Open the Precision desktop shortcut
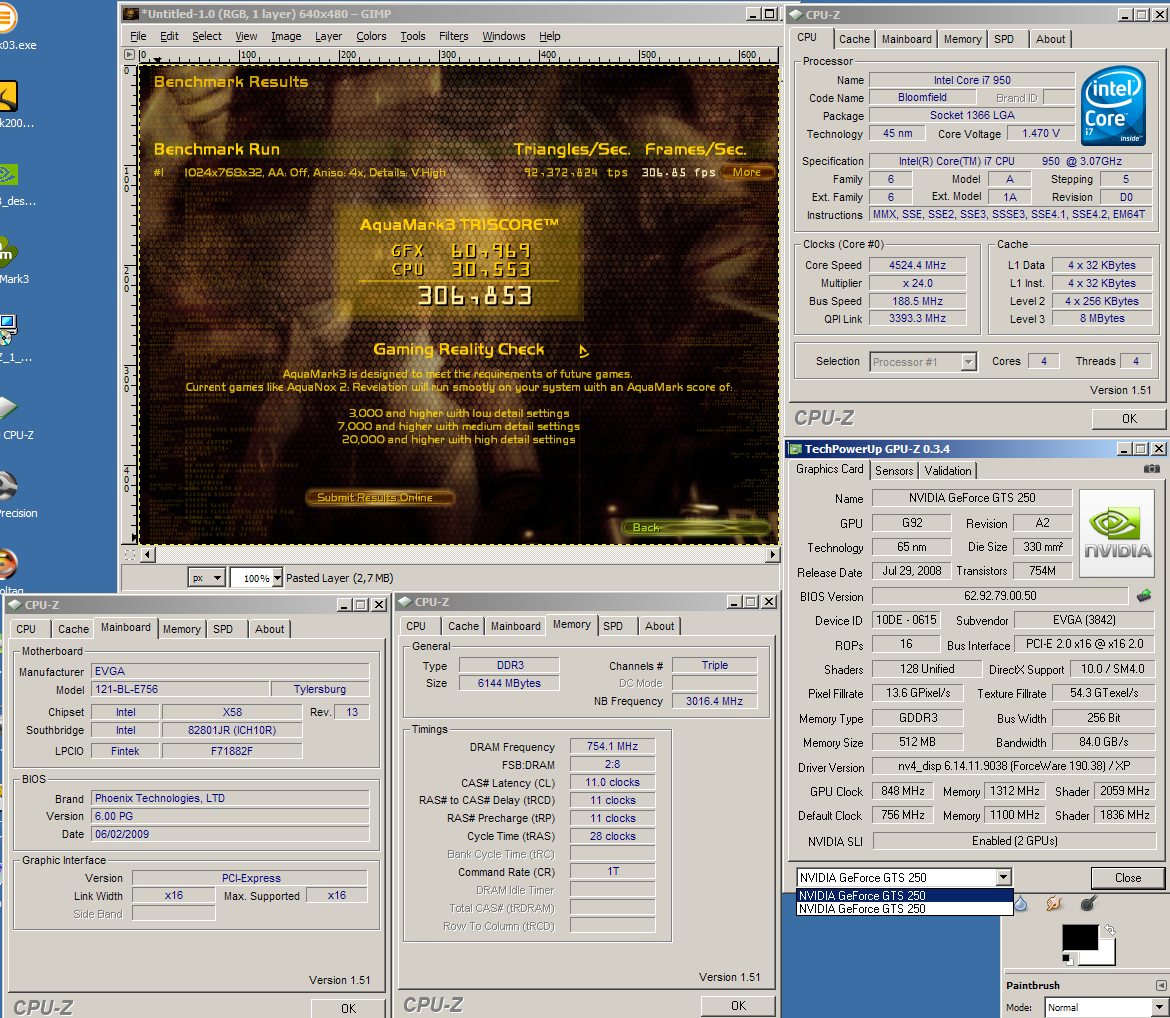1170x1018 pixels. 15,495
